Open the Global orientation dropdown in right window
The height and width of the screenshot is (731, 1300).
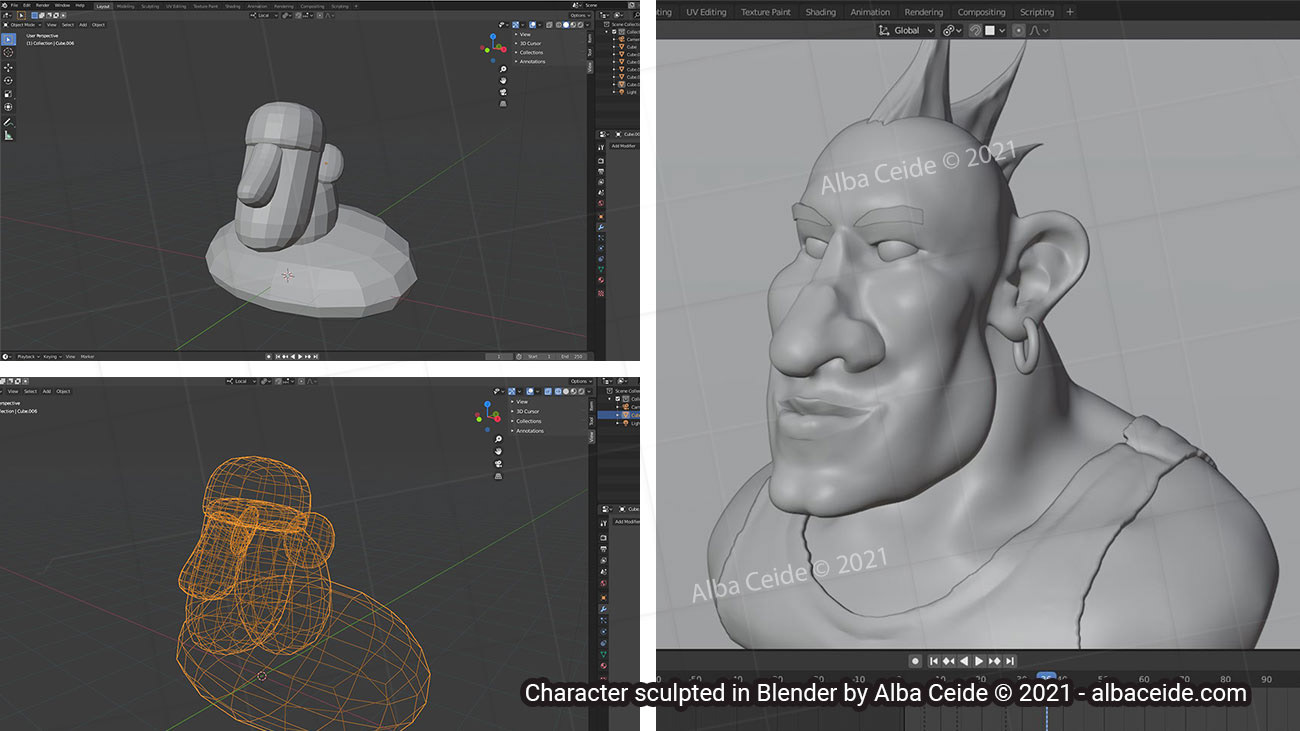[x=905, y=30]
